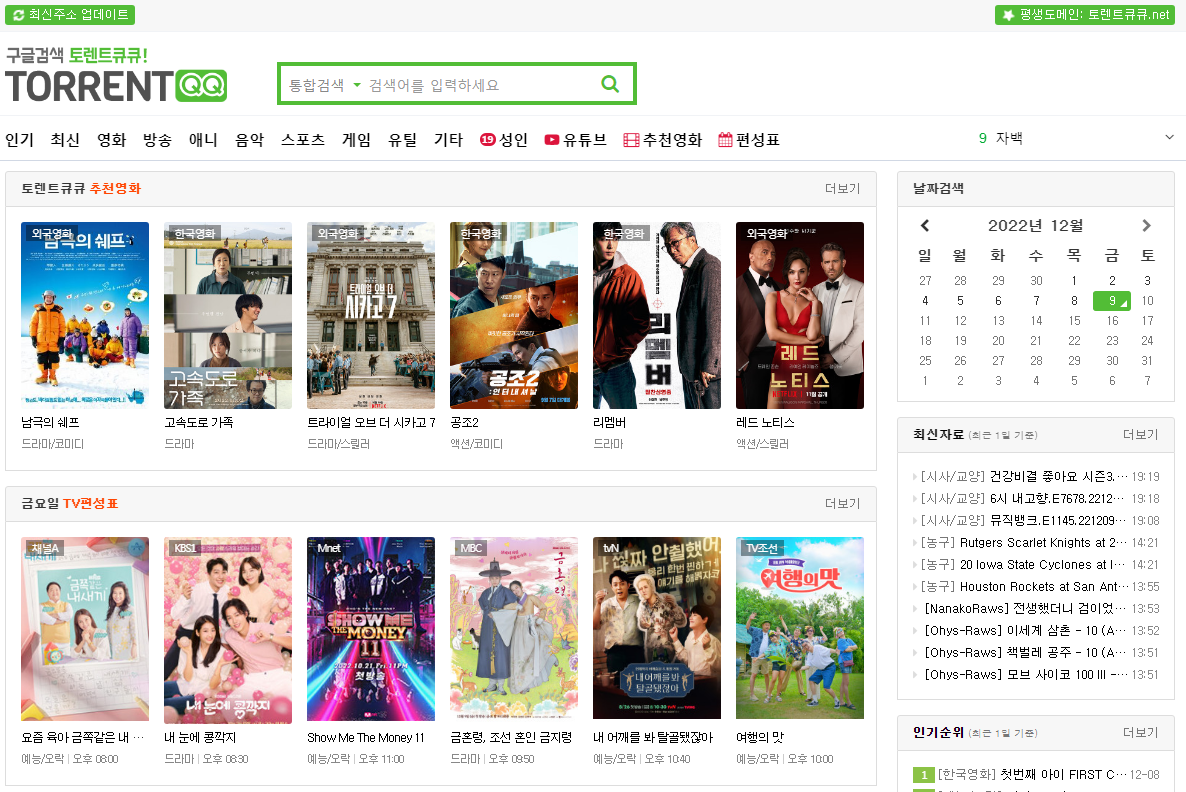Expand the popular search ranking chevron
This screenshot has height=792, width=1186.
(1169, 138)
